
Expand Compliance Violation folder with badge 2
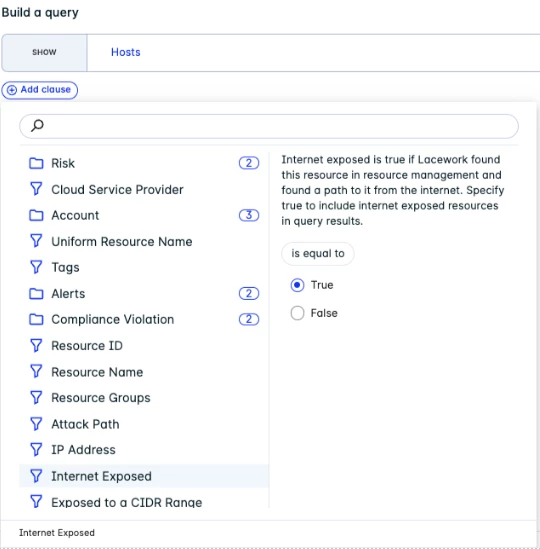tap(144, 319)
